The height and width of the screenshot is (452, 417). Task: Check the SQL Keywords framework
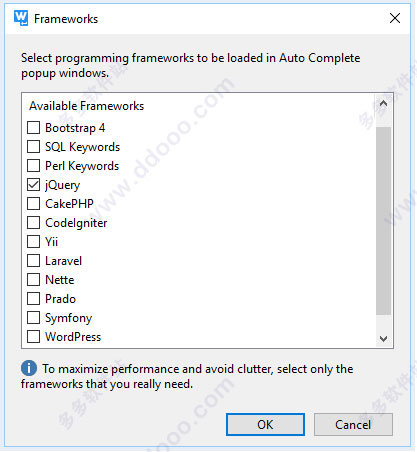point(33,147)
